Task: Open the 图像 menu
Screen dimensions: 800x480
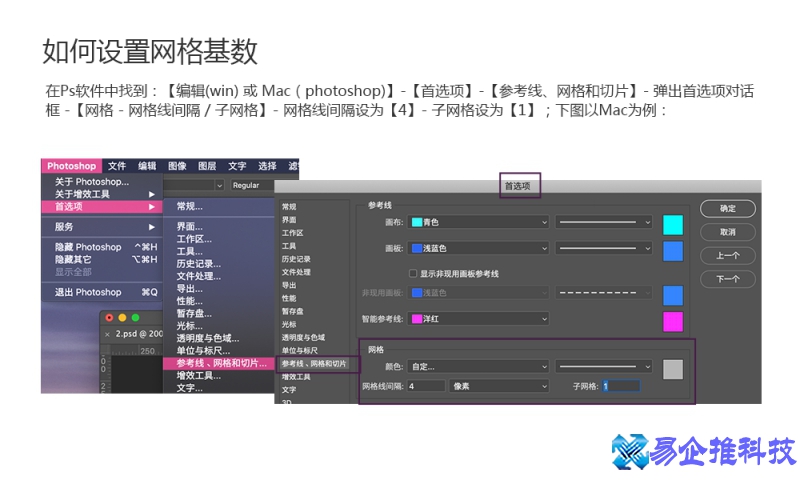Action: (177, 166)
